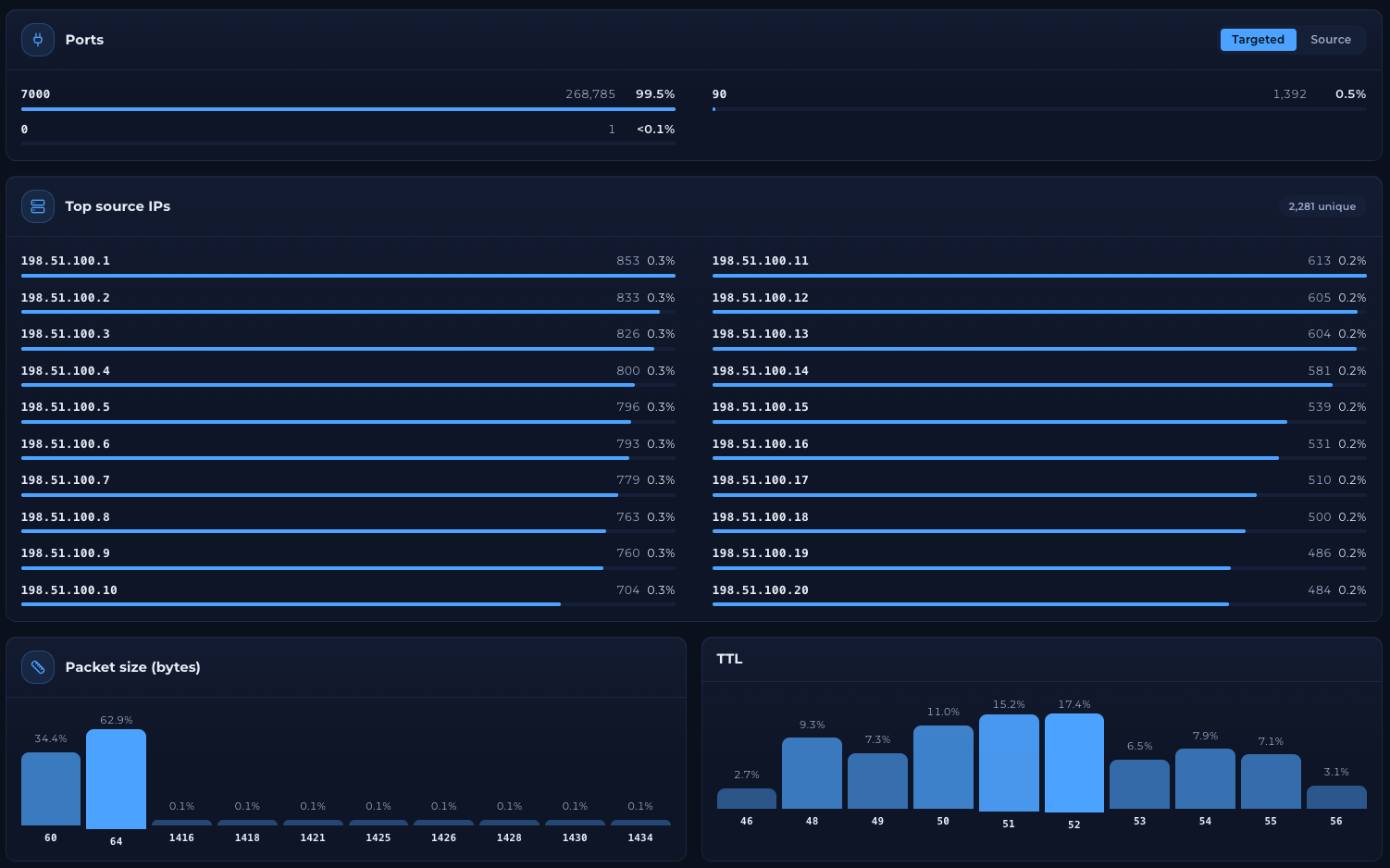The width and height of the screenshot is (1390, 868).
Task: Click the Ports panel heading
Action: (x=85, y=40)
